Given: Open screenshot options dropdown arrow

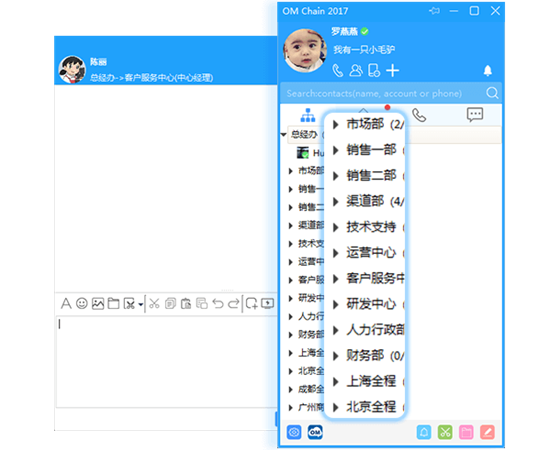Looking at the screenshot, I should pyautogui.click(x=141, y=305).
